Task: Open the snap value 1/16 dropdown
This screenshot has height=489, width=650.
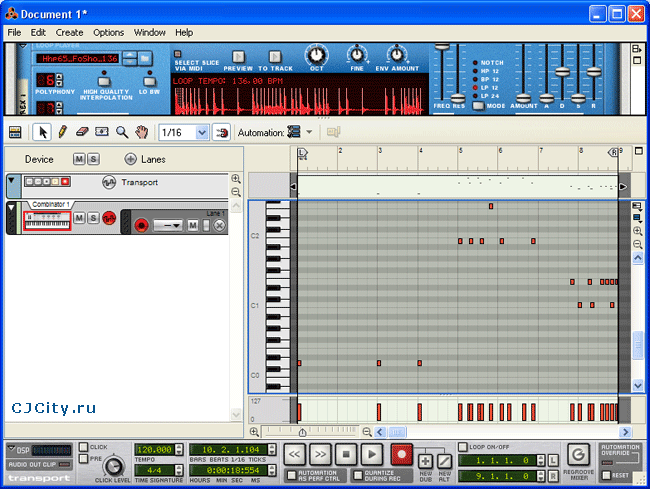Action: click(201, 133)
